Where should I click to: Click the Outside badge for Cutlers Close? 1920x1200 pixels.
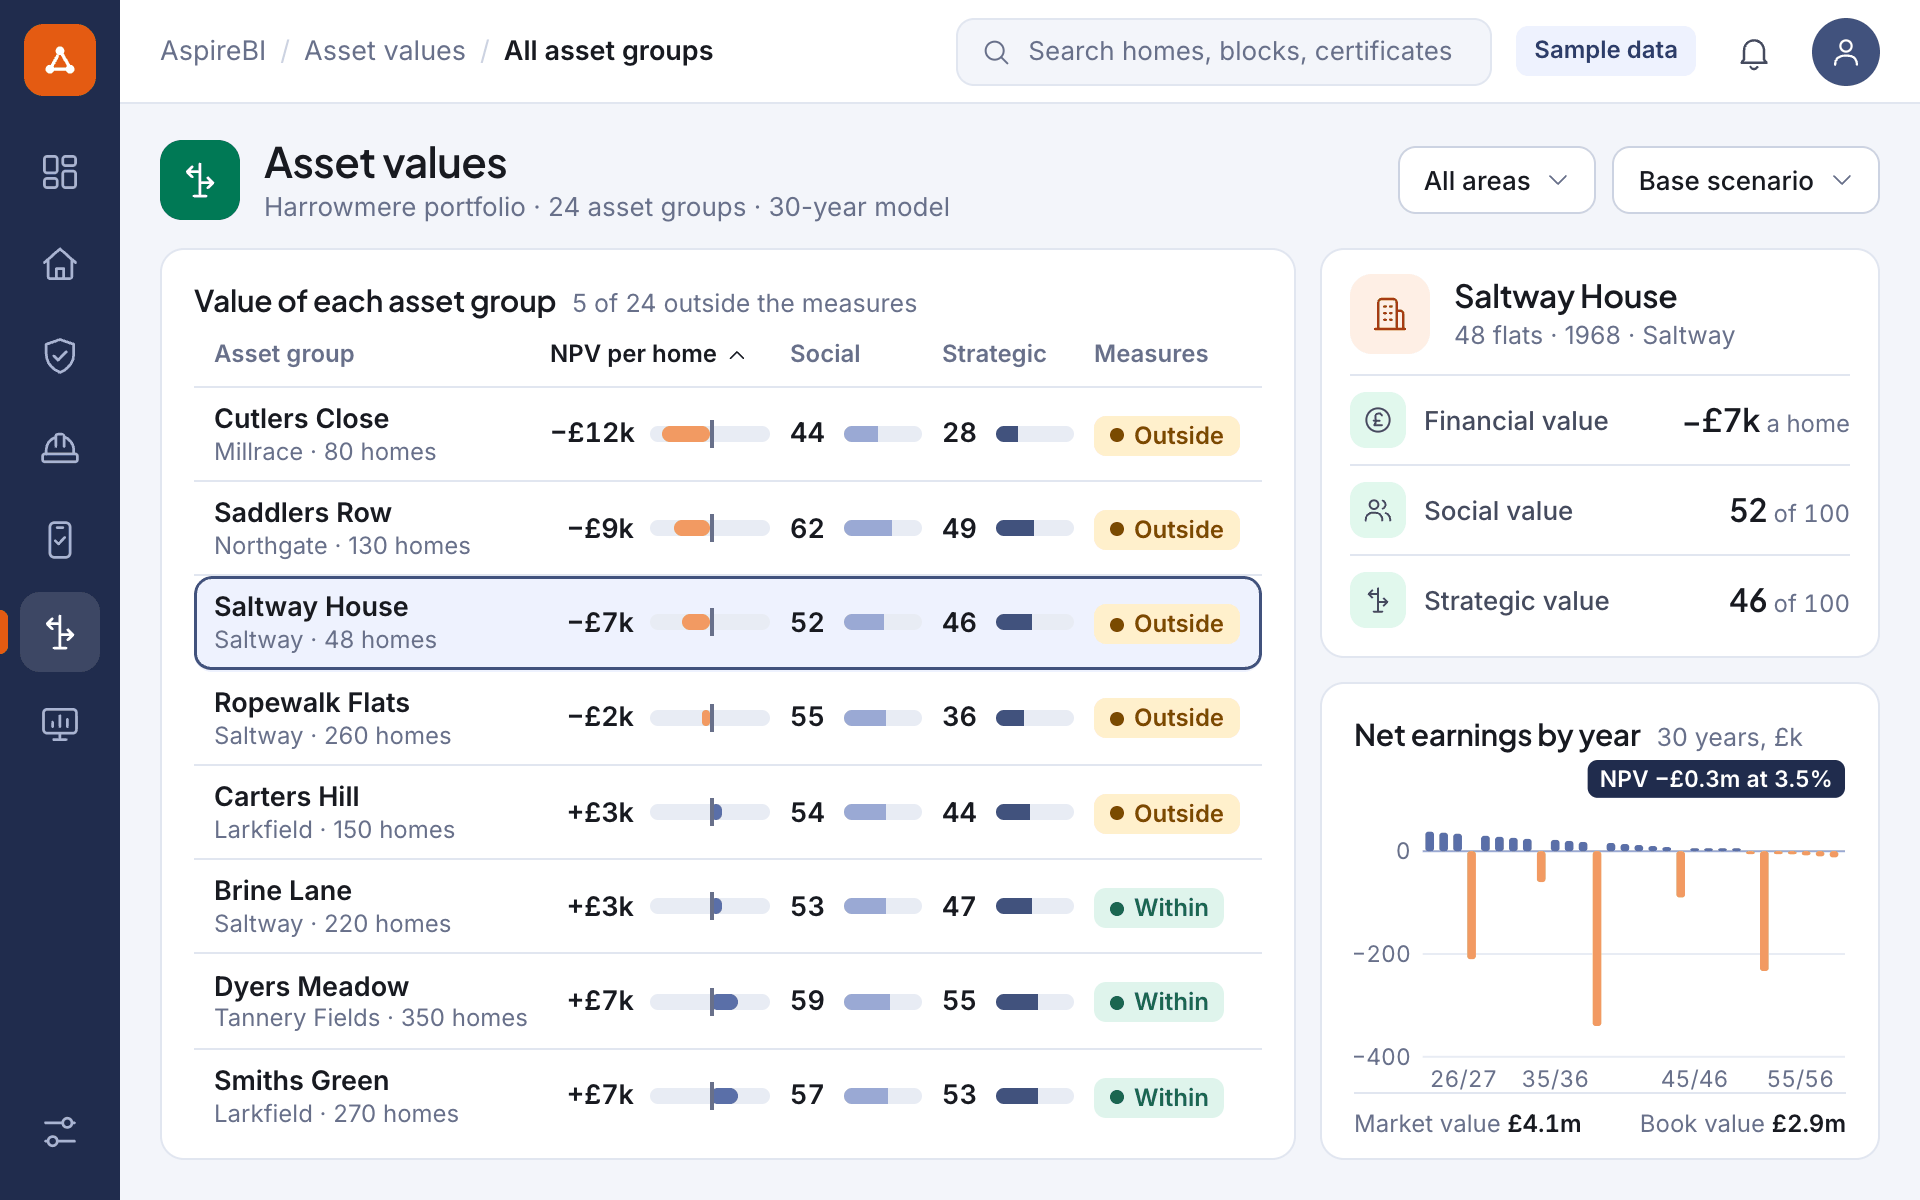[1166, 435]
